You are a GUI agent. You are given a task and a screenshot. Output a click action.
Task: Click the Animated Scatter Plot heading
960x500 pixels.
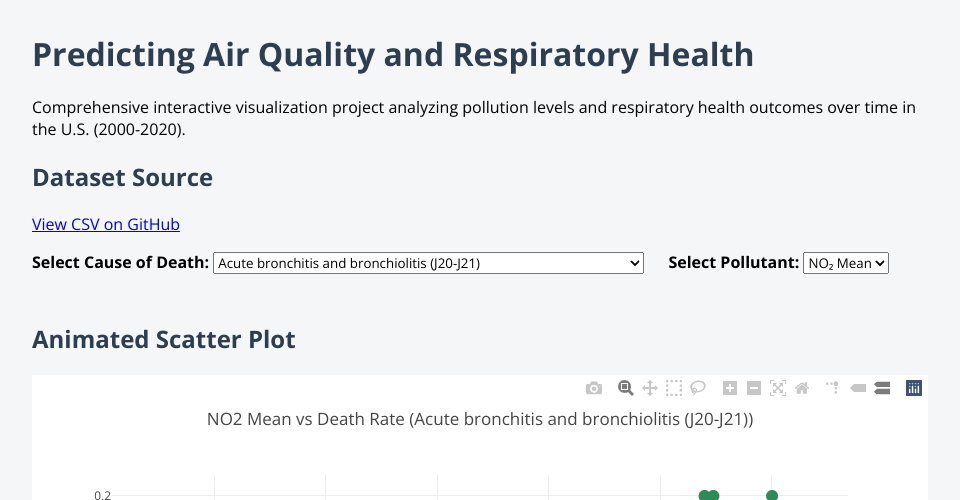pyautogui.click(x=164, y=340)
